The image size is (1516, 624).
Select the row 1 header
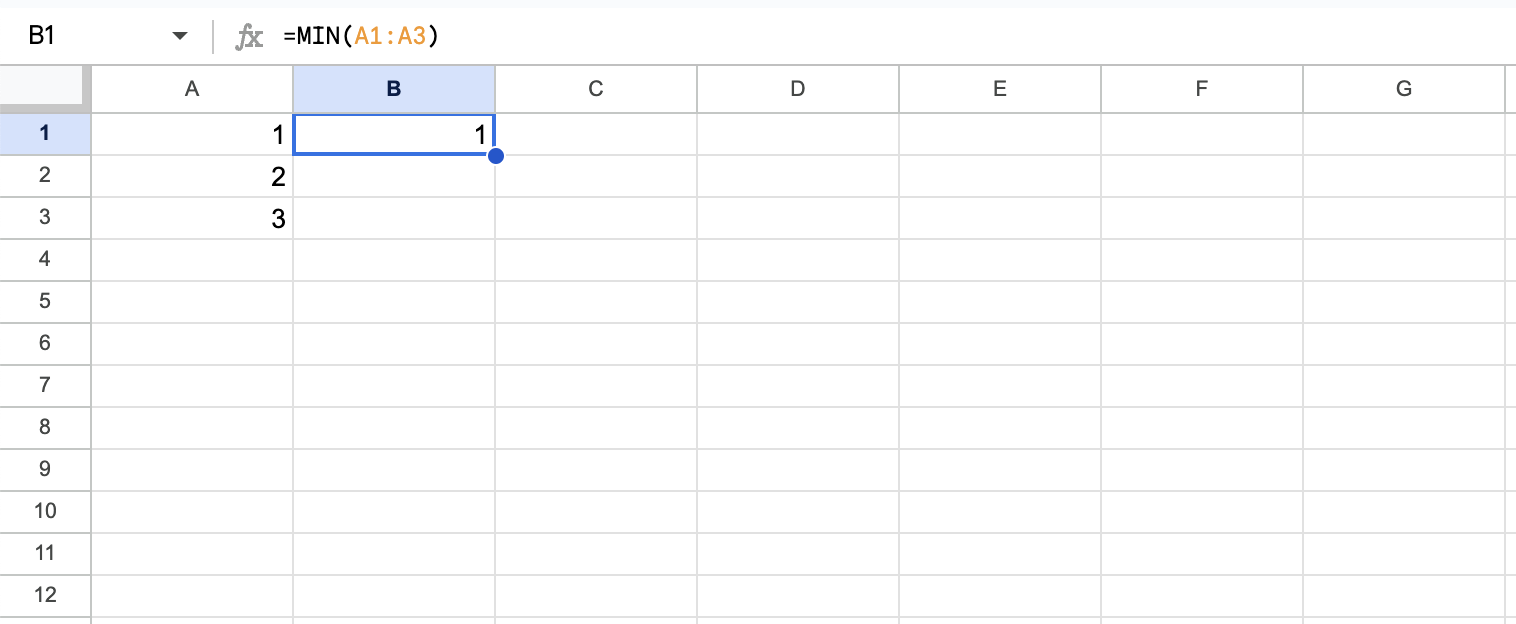pos(45,134)
